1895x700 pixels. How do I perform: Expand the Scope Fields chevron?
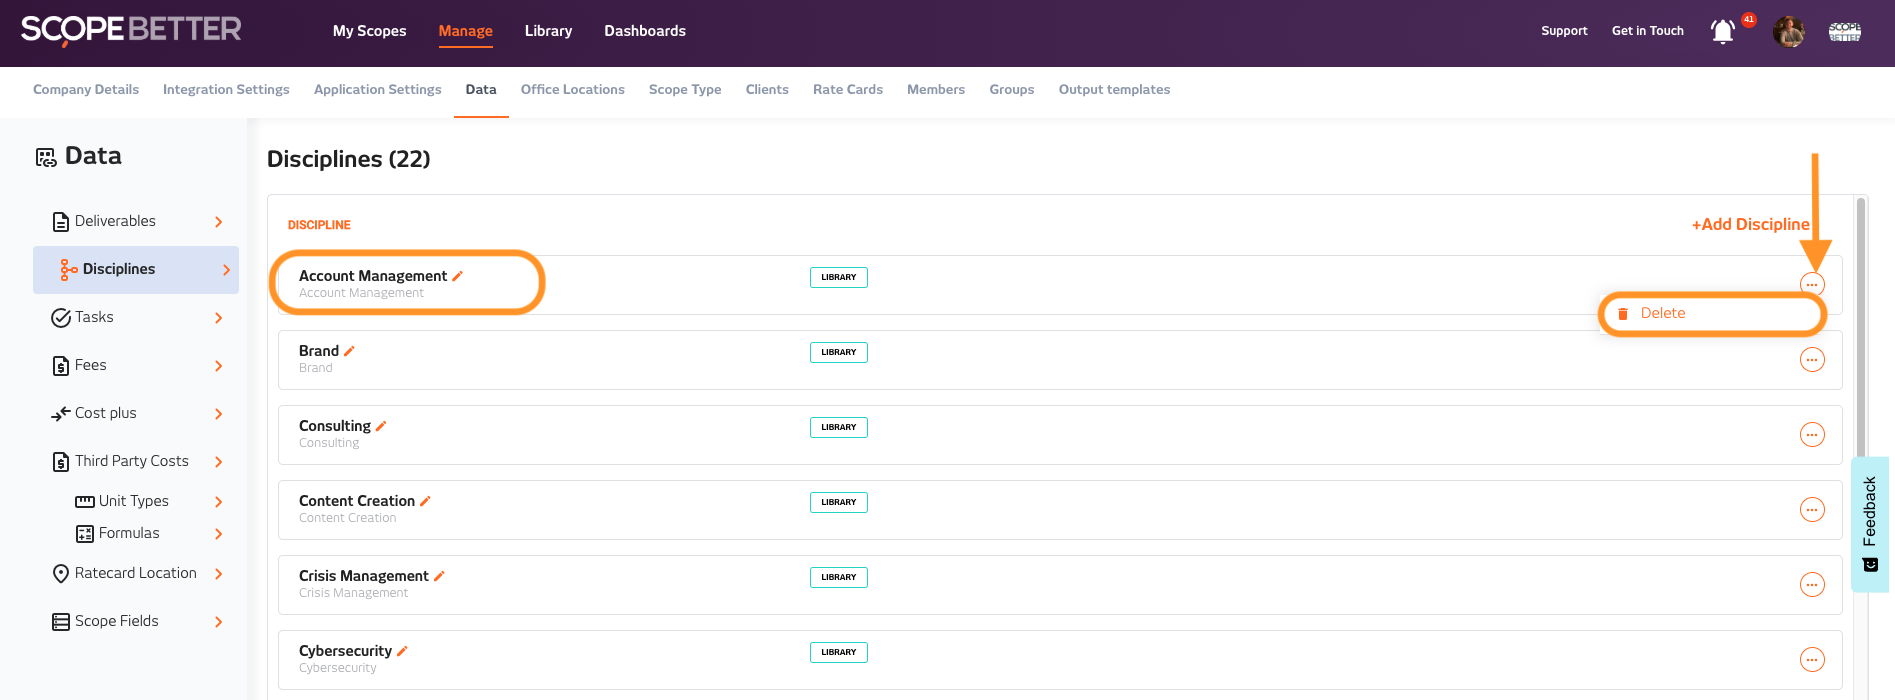[x=219, y=622]
